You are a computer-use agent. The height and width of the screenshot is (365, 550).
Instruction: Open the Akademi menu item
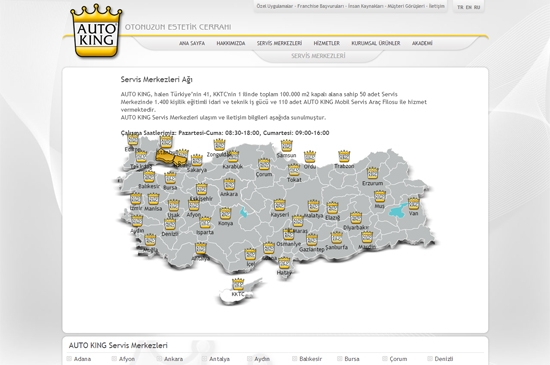pyautogui.click(x=422, y=43)
